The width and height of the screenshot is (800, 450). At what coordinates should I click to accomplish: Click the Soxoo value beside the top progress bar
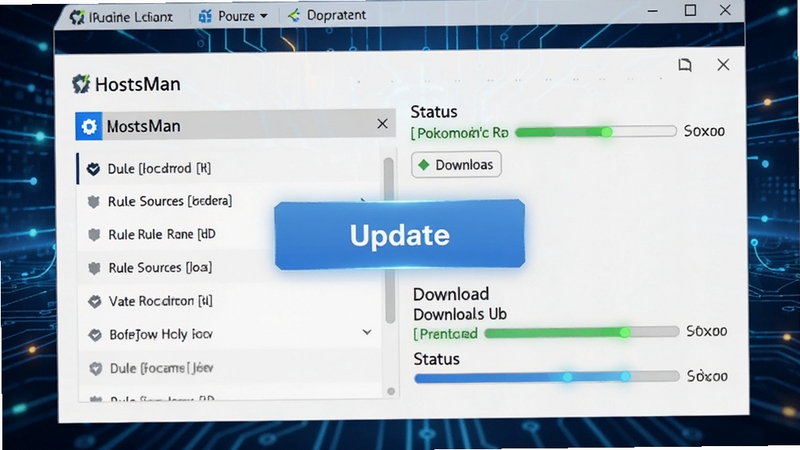click(704, 131)
